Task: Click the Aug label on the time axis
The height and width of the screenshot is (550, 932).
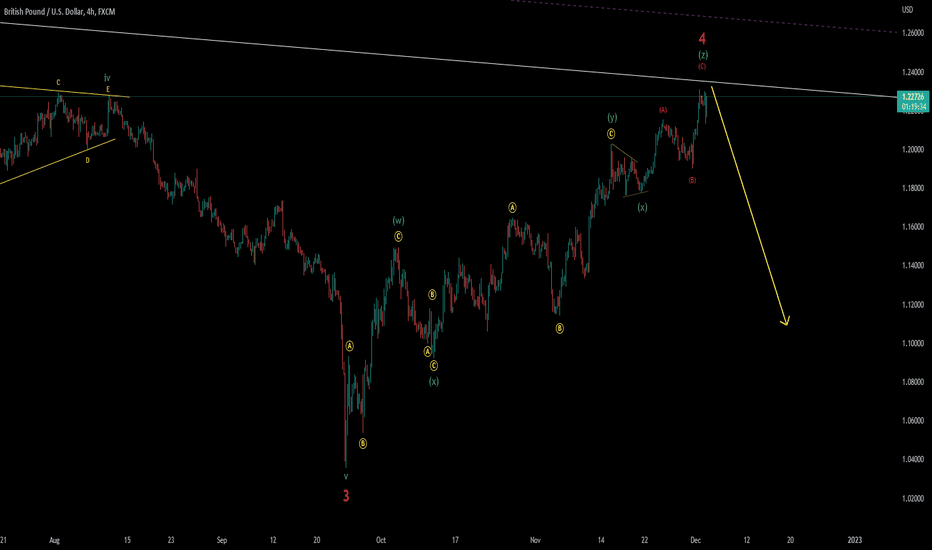Action: click(55, 540)
